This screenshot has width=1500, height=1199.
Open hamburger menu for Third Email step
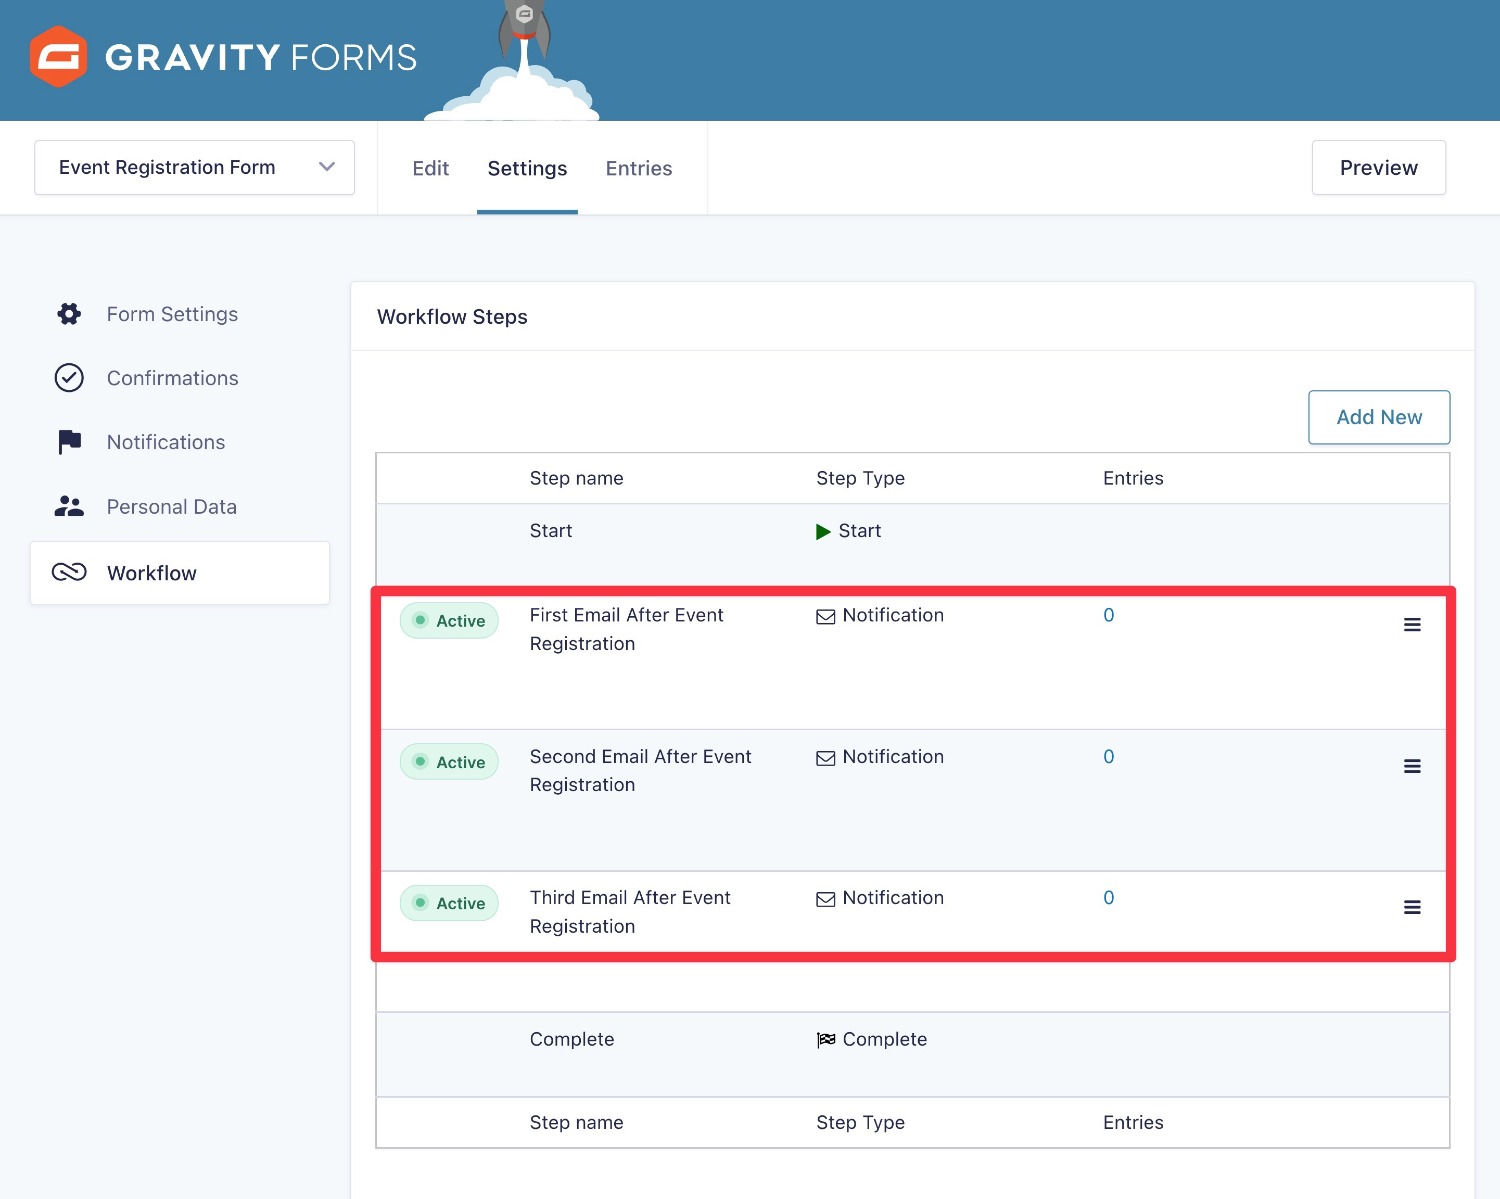point(1412,907)
